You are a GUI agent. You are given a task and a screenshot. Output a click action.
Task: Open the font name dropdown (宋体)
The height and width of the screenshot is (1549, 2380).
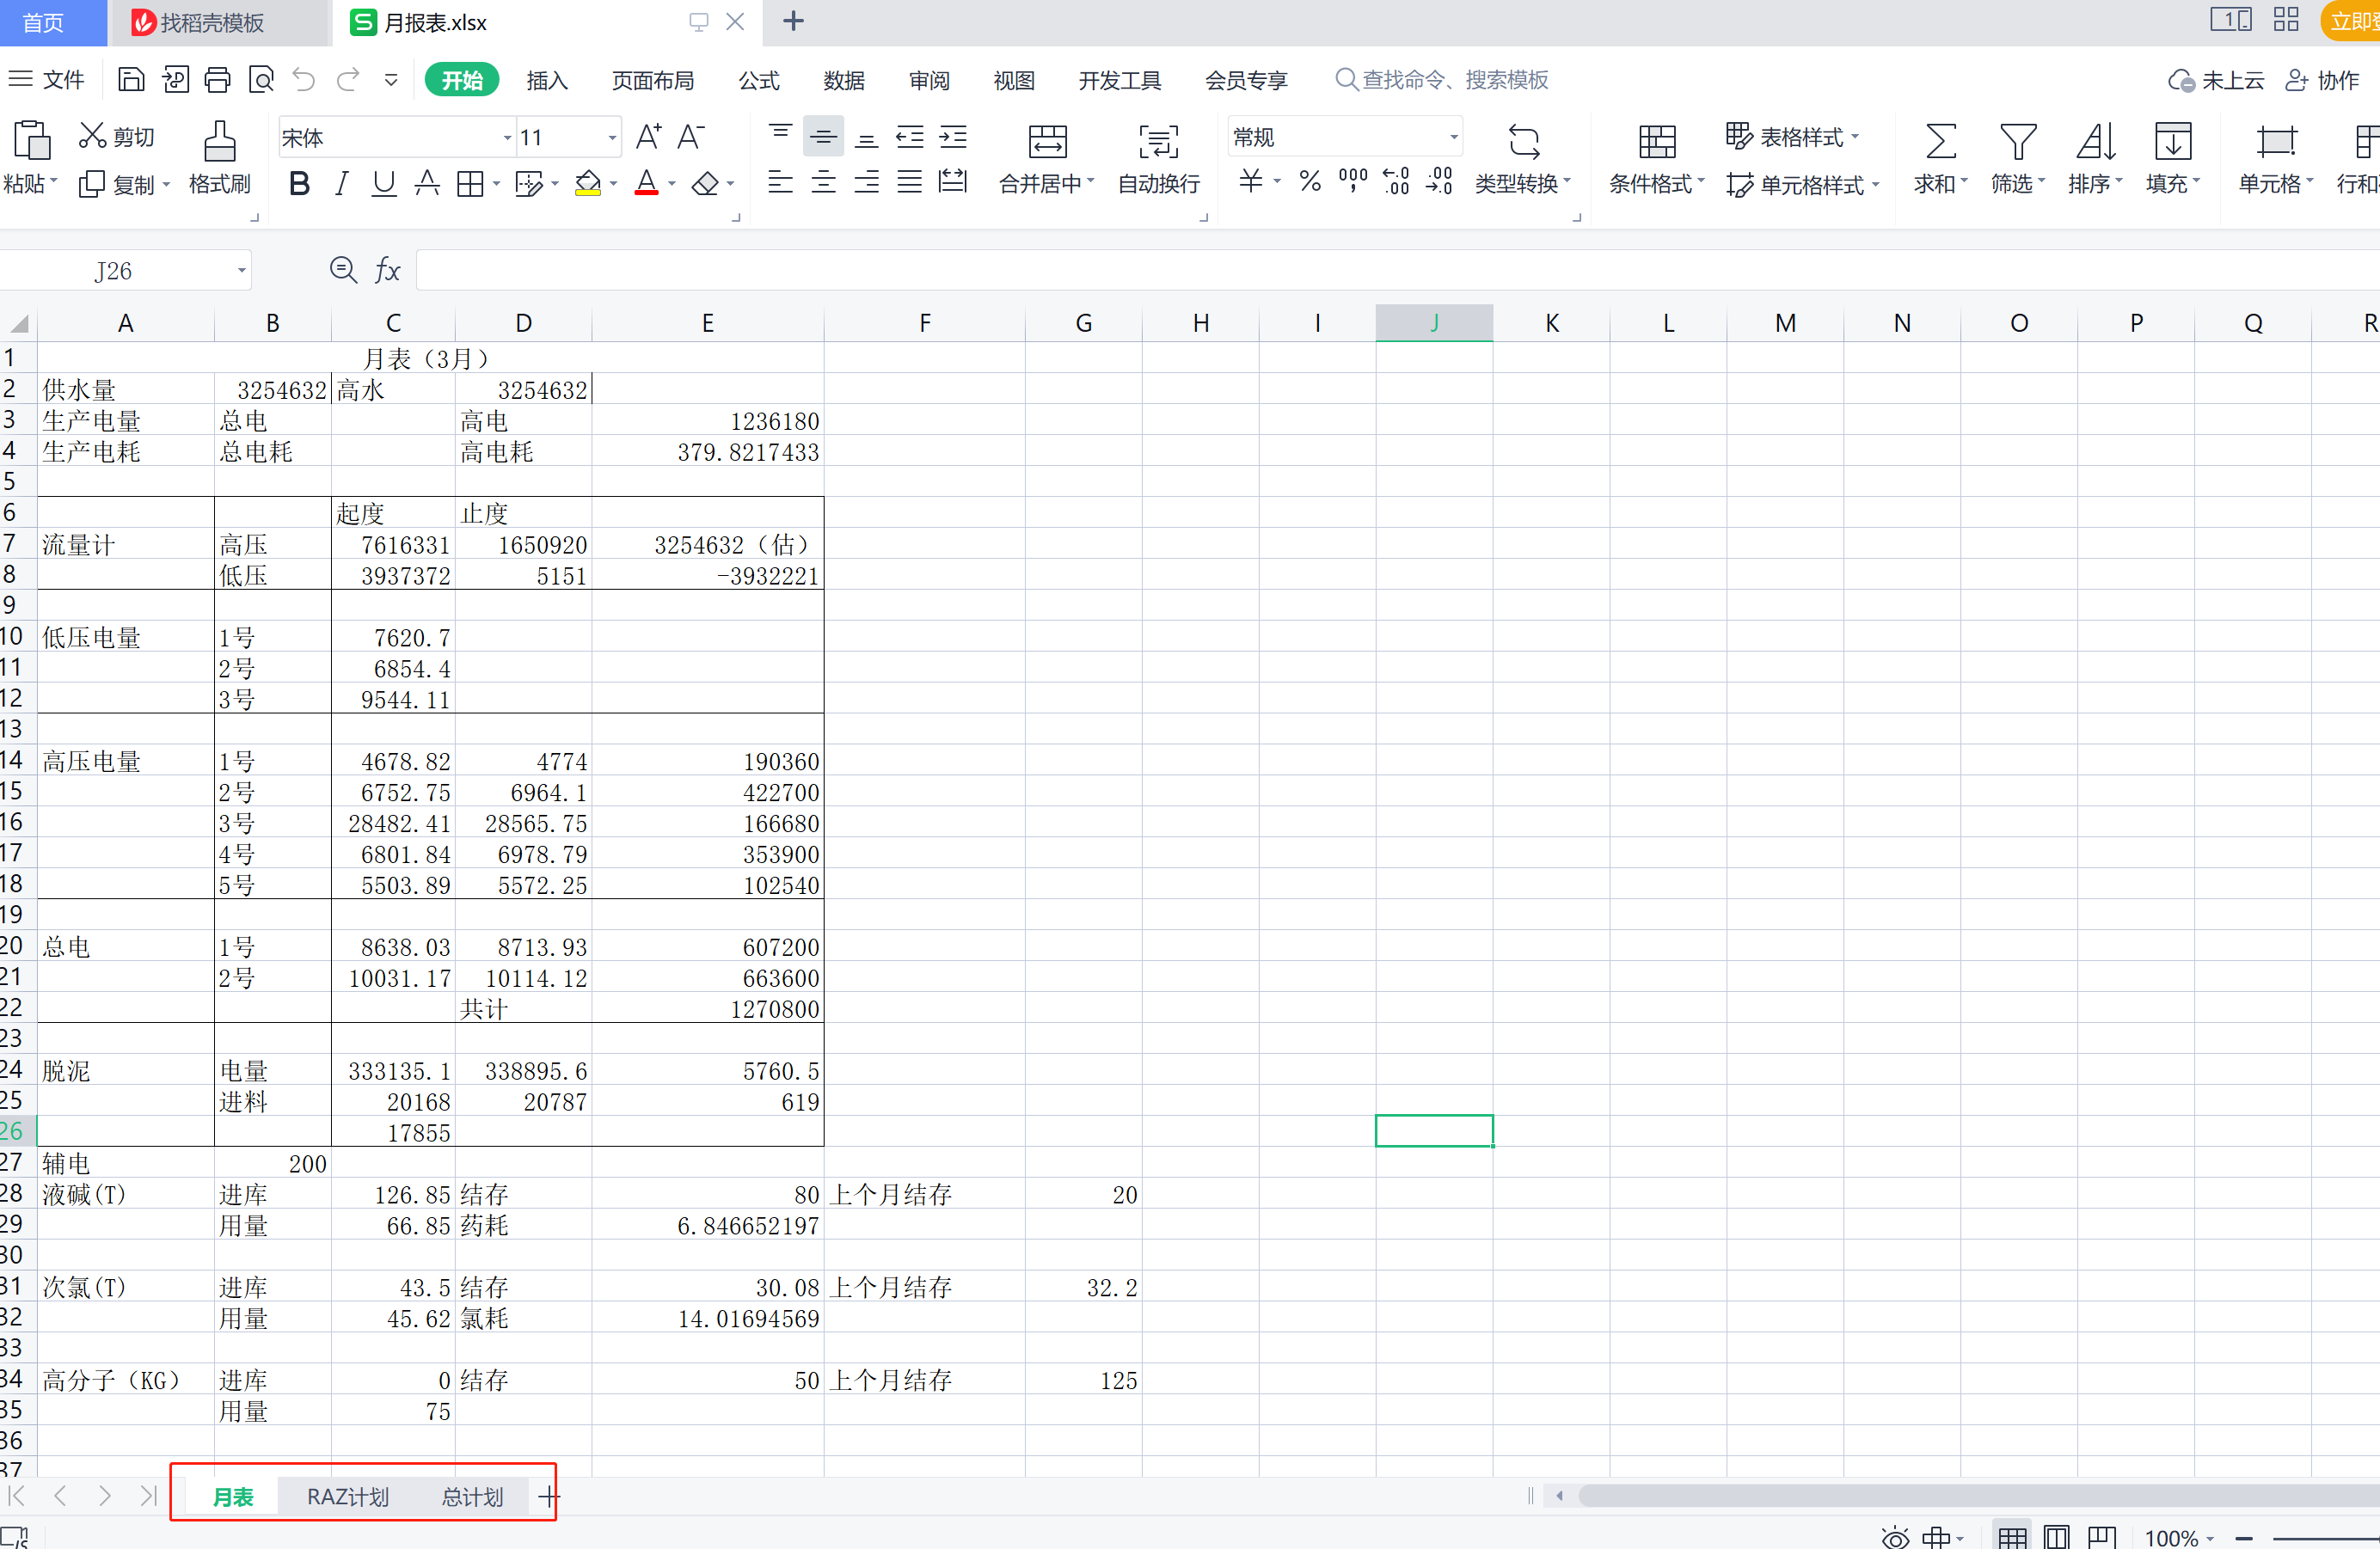click(507, 137)
